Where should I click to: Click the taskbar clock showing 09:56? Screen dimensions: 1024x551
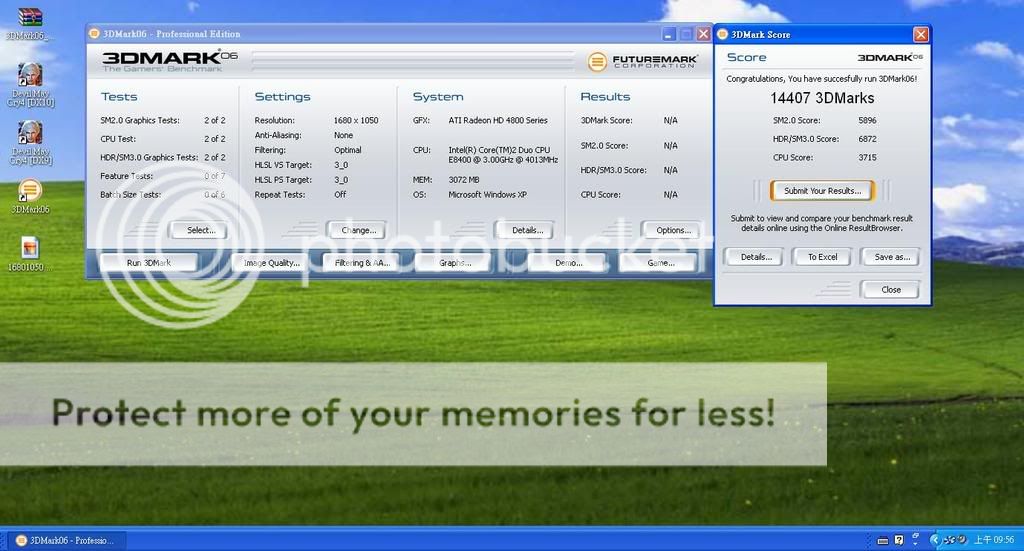pos(994,540)
